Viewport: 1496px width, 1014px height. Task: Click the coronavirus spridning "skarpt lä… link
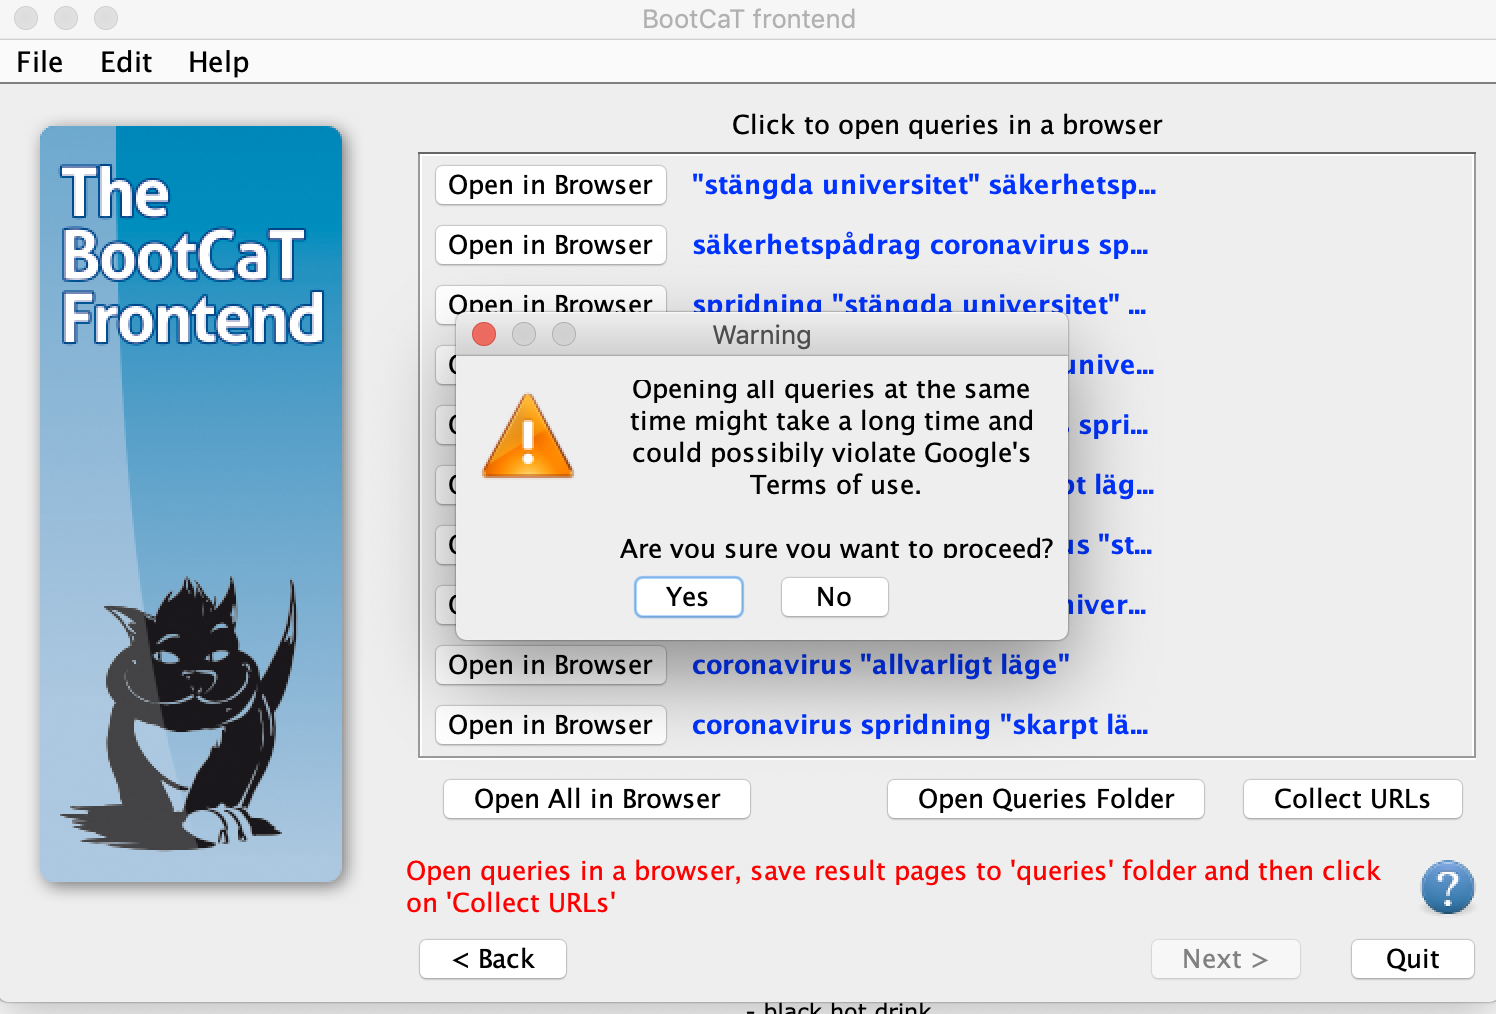920,725
